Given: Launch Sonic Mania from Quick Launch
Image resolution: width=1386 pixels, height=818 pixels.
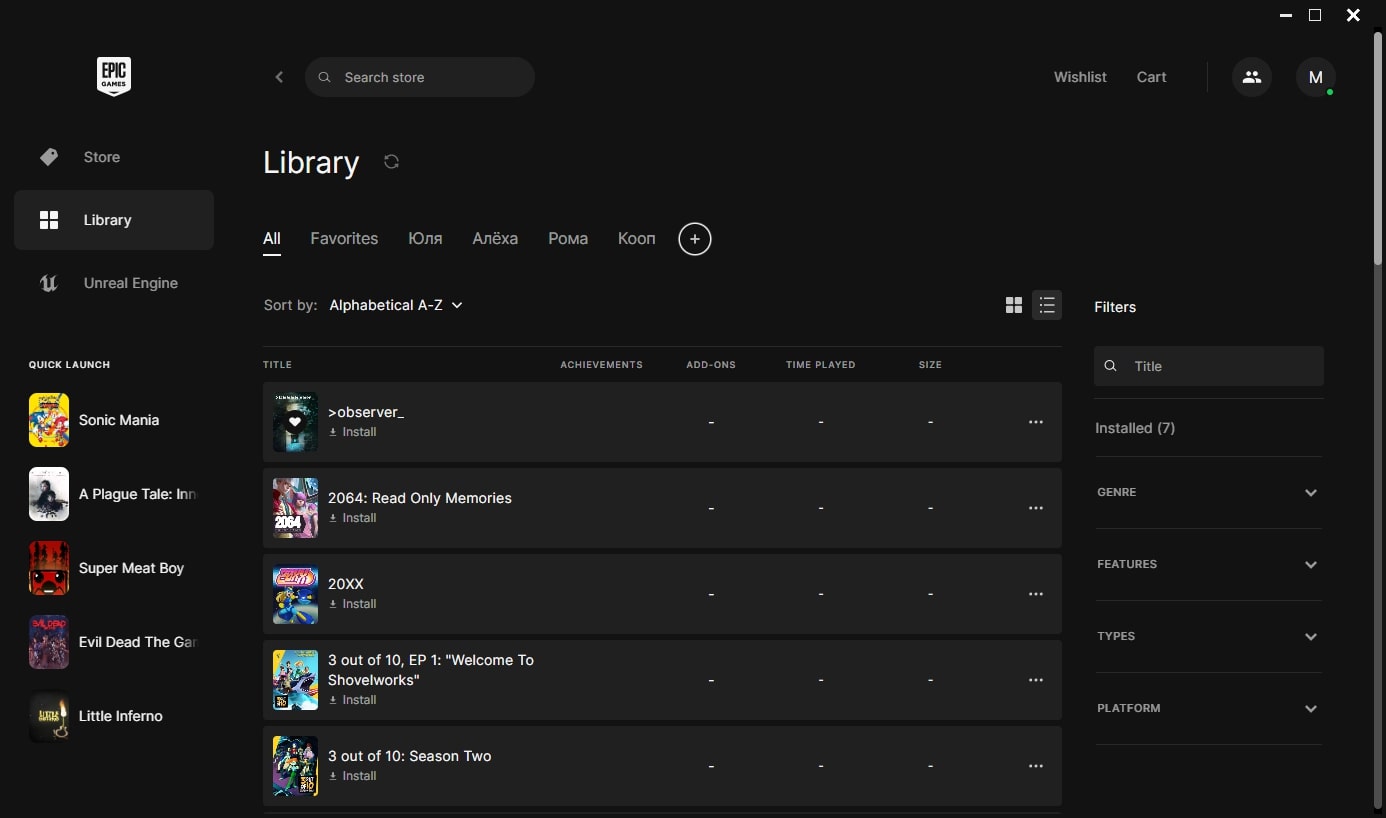Looking at the screenshot, I should coord(114,420).
